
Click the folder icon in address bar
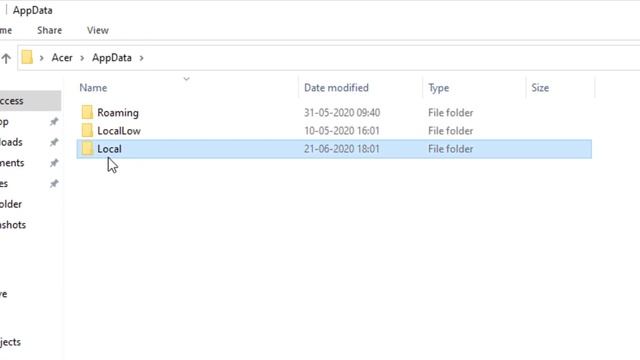pos(27,57)
